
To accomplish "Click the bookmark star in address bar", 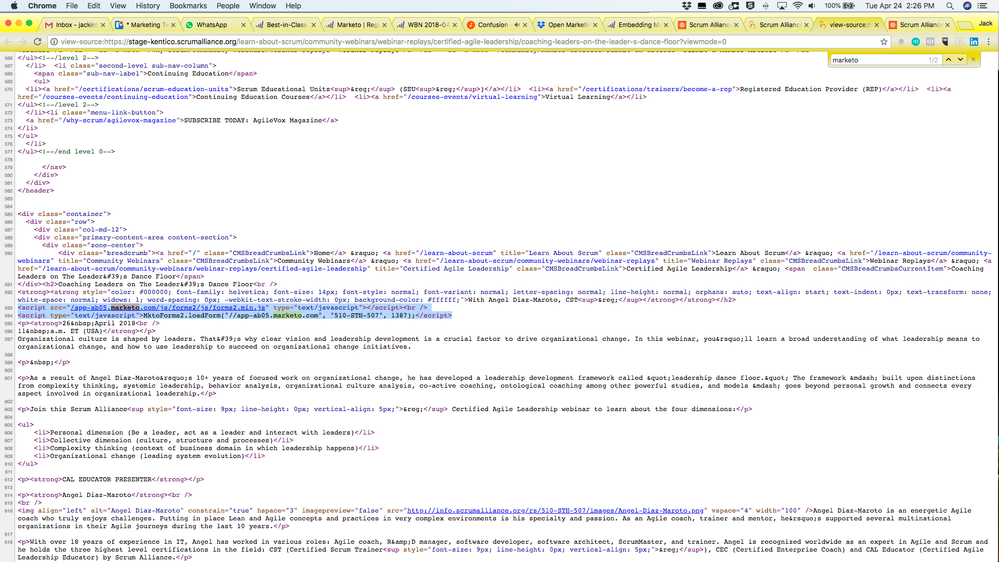I will [884, 42].
